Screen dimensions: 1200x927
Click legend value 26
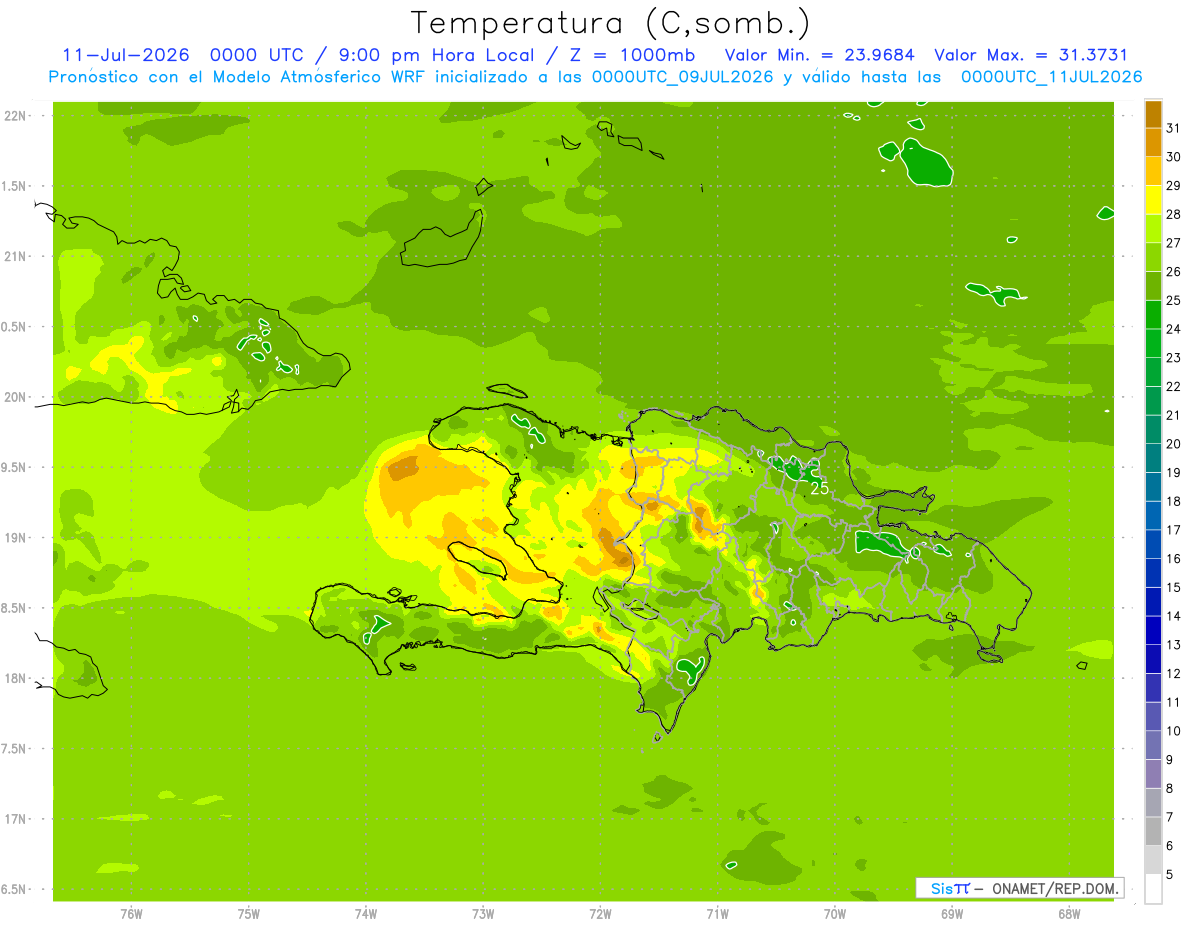(1174, 272)
